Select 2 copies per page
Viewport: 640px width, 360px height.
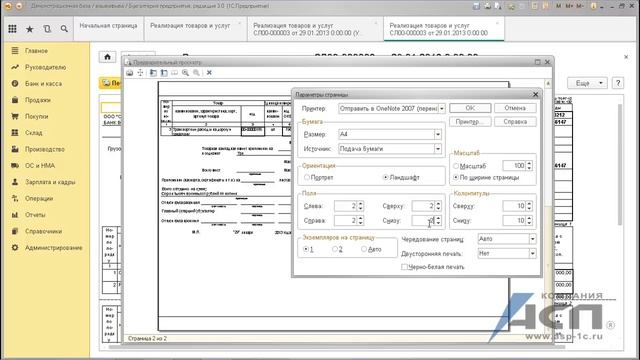pyautogui.click(x=335, y=249)
